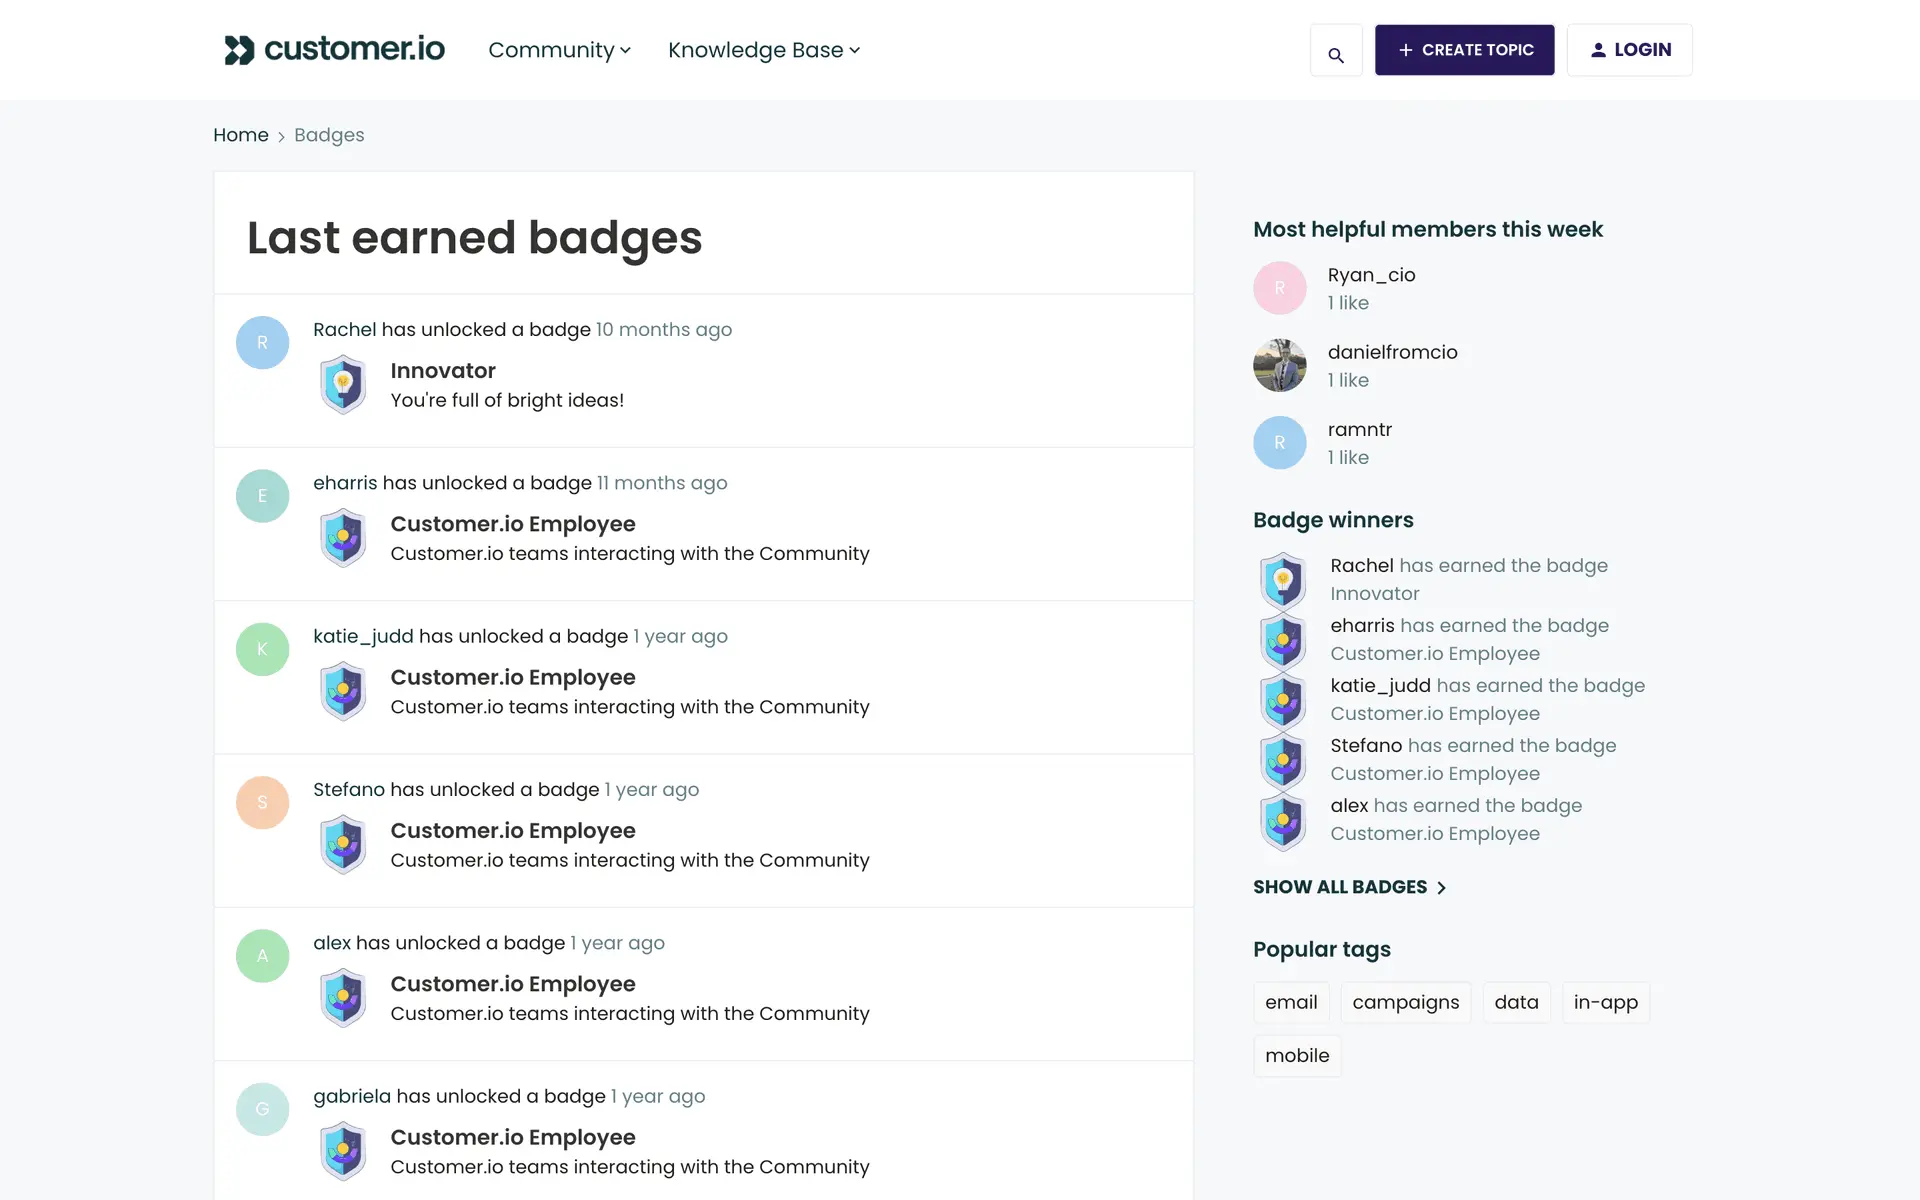The height and width of the screenshot is (1200, 1920).
Task: Click the customer.io logo
Action: pos(334,49)
